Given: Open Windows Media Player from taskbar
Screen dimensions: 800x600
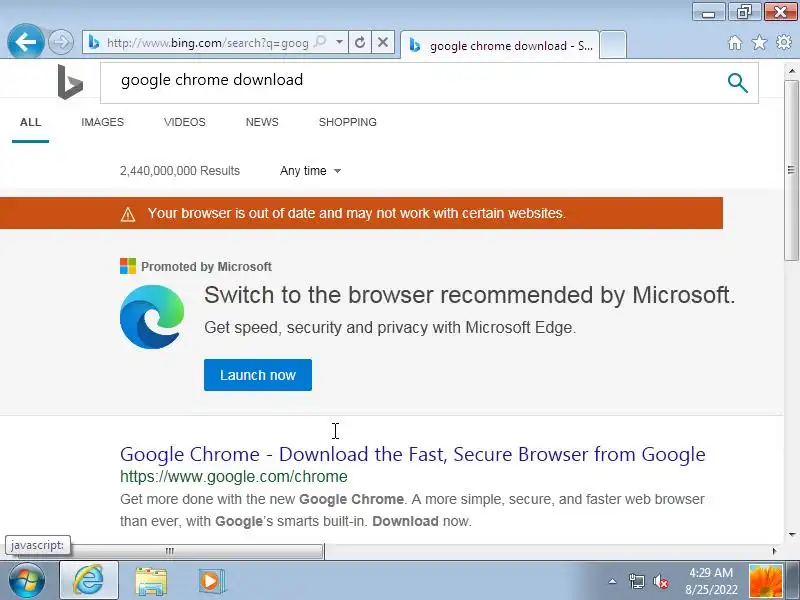Looking at the screenshot, I should [x=211, y=581].
